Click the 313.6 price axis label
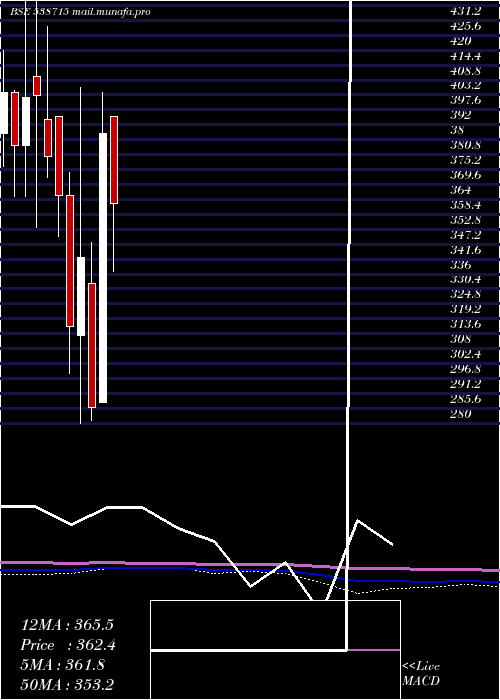 point(465,325)
